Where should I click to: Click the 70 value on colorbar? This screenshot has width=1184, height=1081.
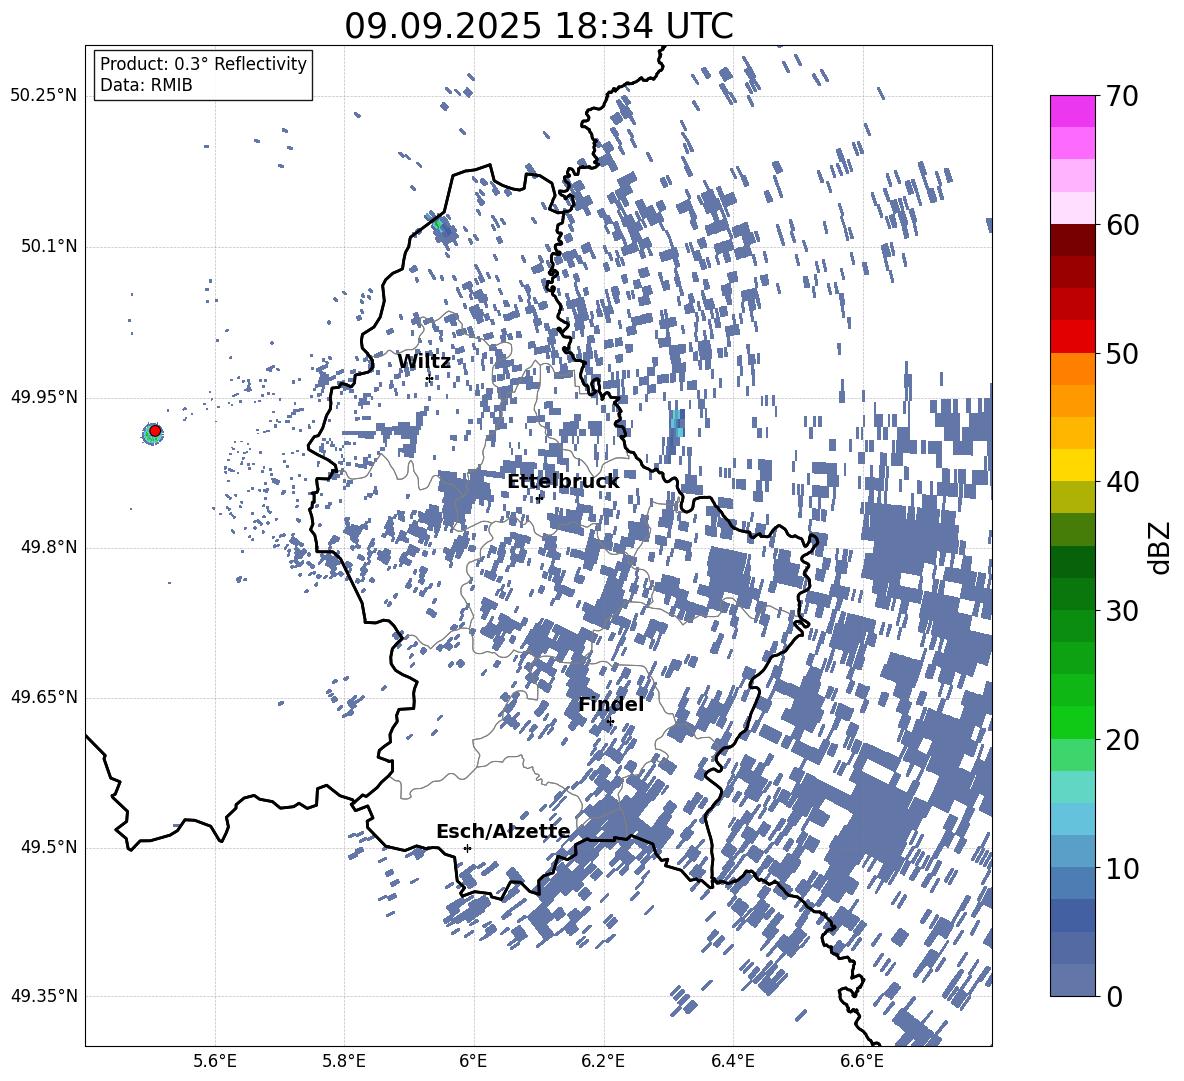1122,97
